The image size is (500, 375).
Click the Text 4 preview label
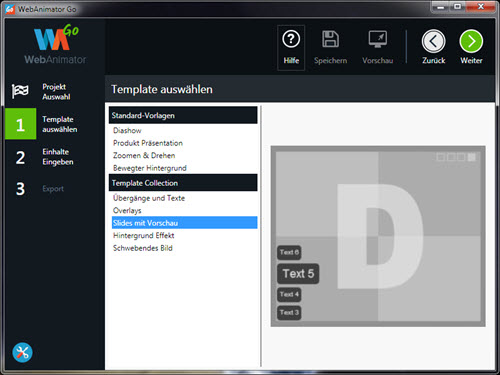289,294
